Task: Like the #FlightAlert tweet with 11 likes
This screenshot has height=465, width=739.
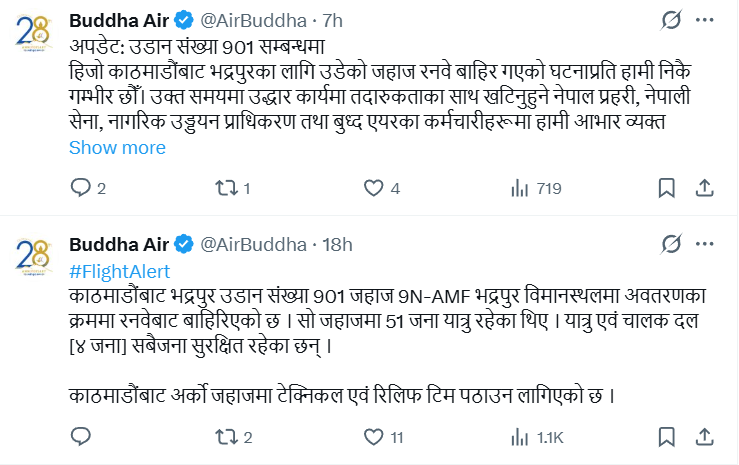Action: coord(373,437)
